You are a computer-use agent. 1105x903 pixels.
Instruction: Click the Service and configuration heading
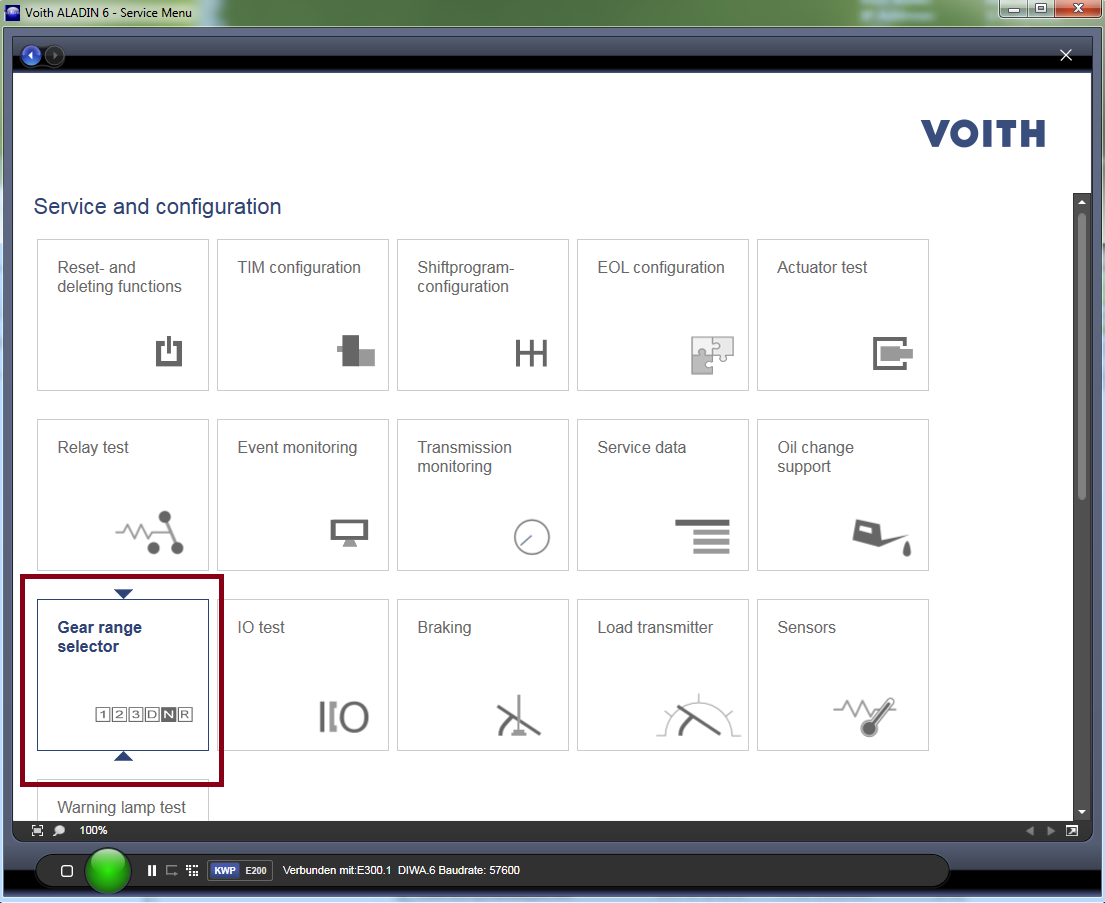(x=157, y=207)
